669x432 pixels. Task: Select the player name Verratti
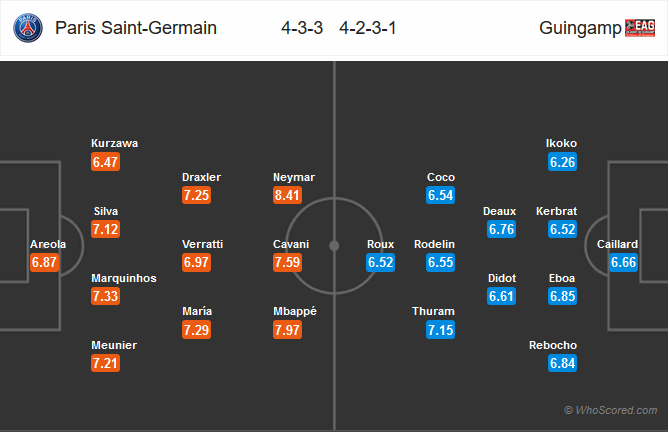203,244
